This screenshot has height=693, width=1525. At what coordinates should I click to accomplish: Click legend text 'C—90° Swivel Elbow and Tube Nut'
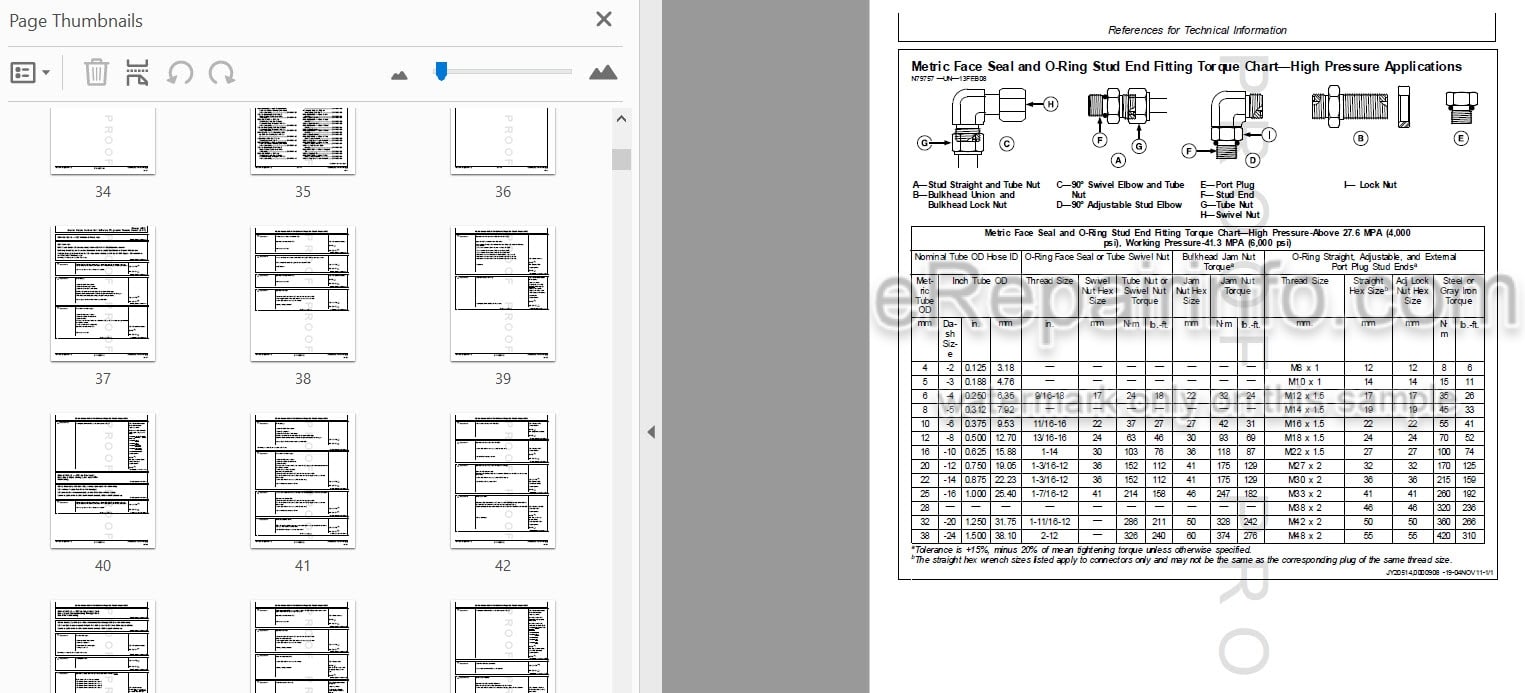point(1120,190)
